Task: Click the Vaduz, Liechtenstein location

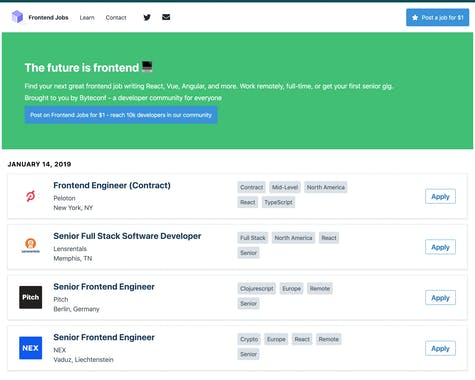Action: [83, 360]
